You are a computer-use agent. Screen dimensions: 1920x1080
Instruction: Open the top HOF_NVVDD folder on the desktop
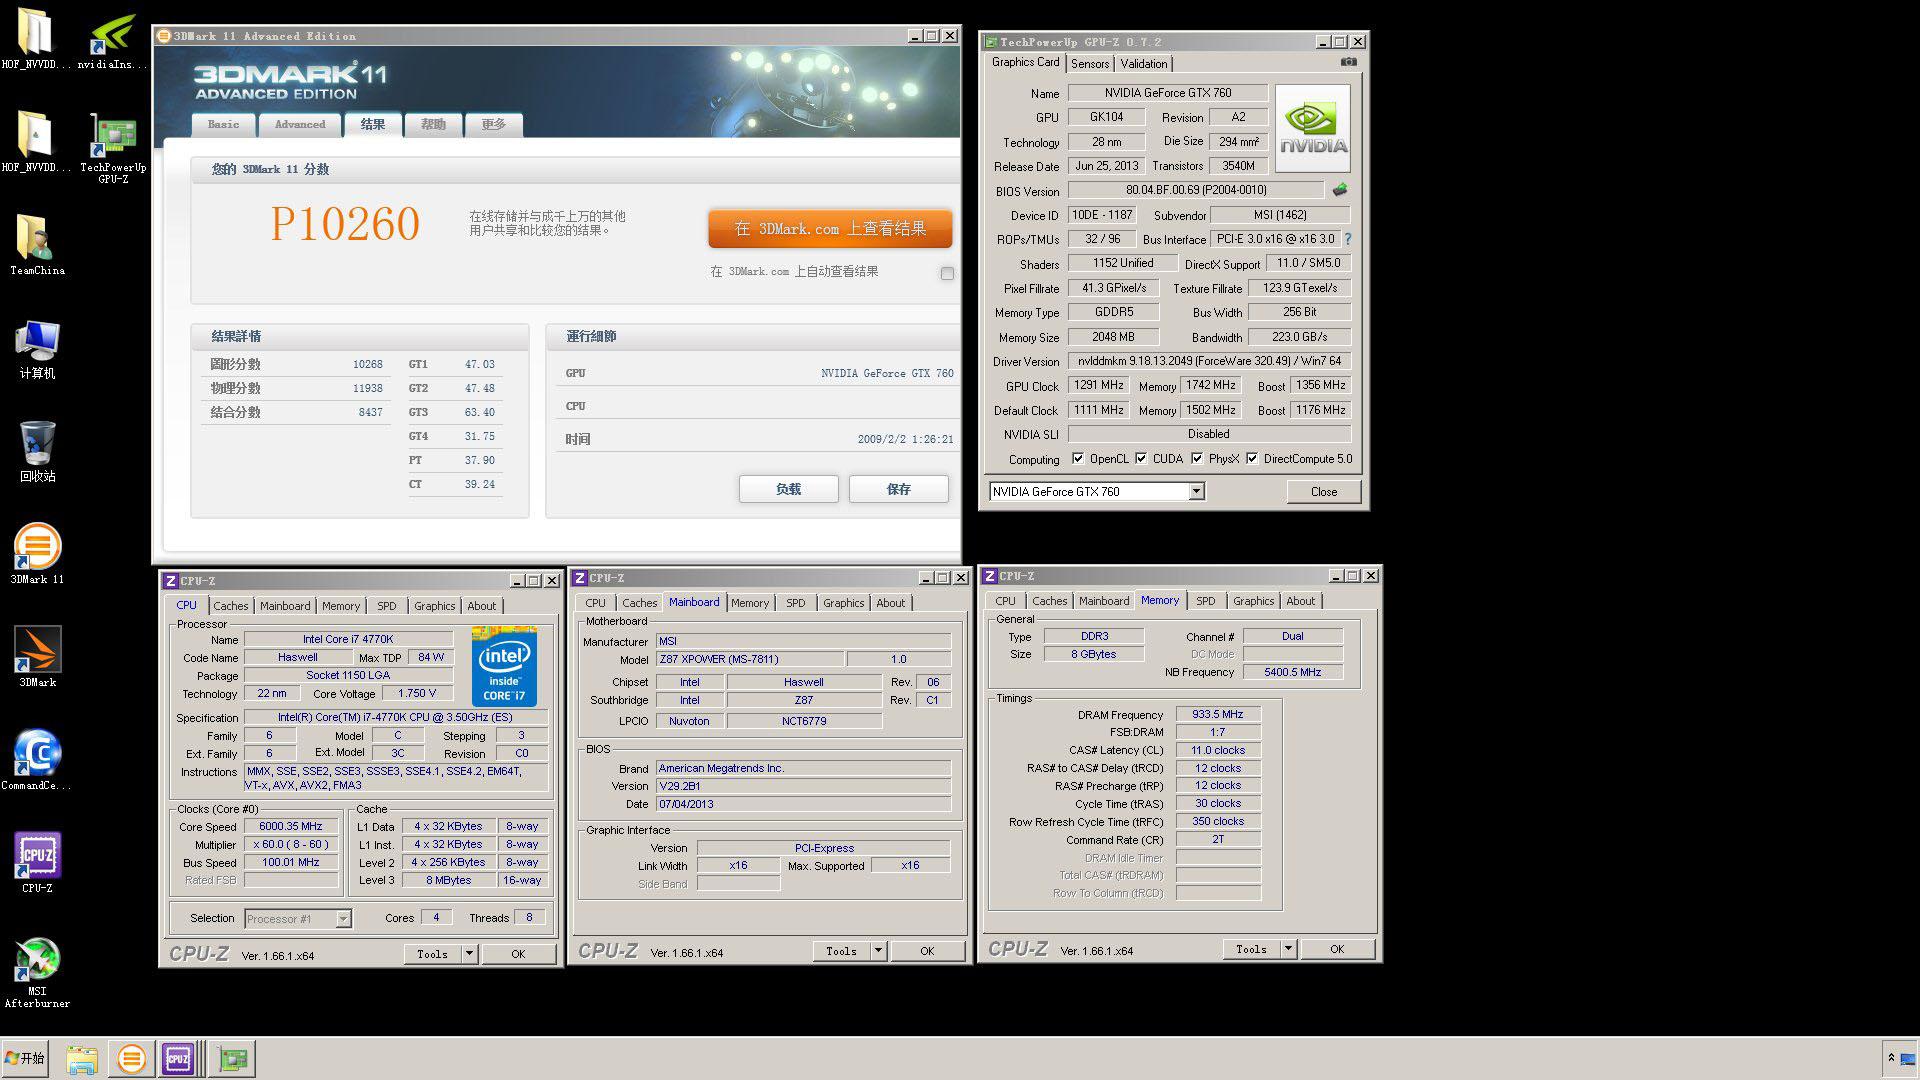tap(37, 39)
